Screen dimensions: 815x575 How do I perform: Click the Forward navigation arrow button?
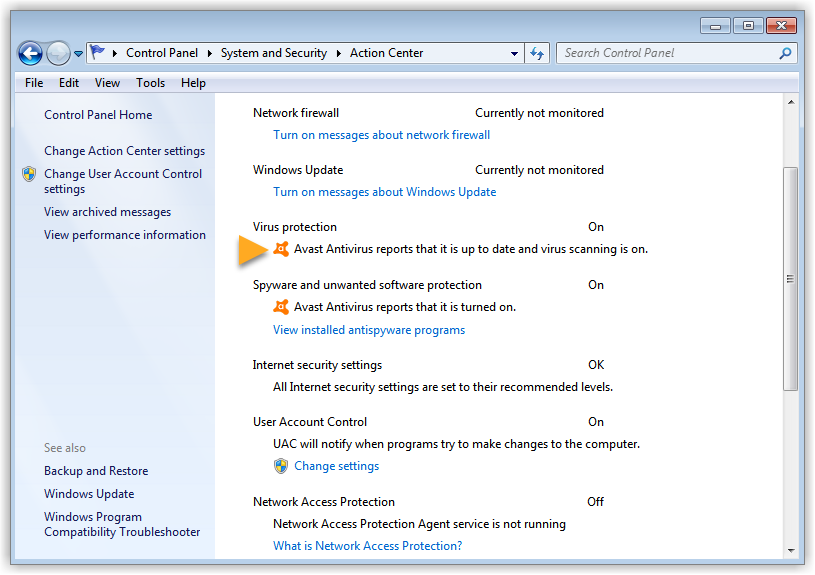coord(58,53)
